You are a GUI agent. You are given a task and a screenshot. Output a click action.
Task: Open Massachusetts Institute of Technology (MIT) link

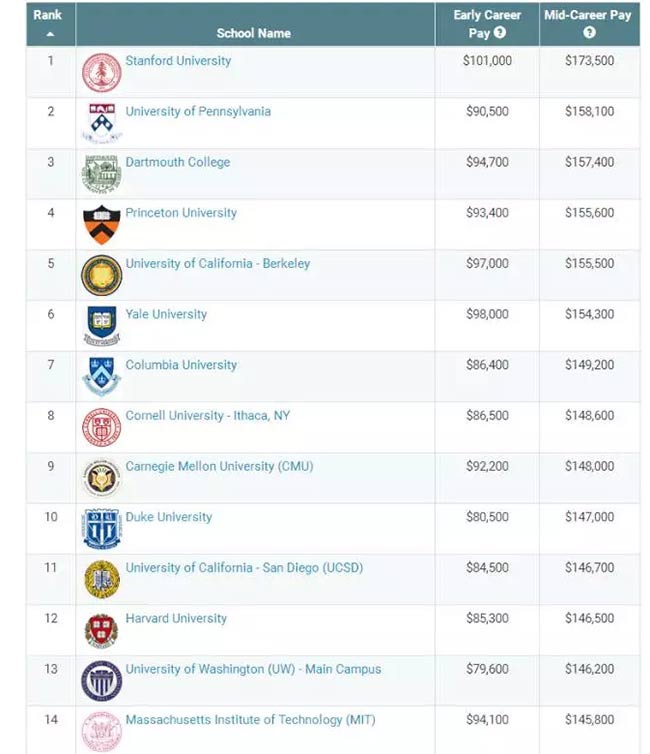(250, 720)
